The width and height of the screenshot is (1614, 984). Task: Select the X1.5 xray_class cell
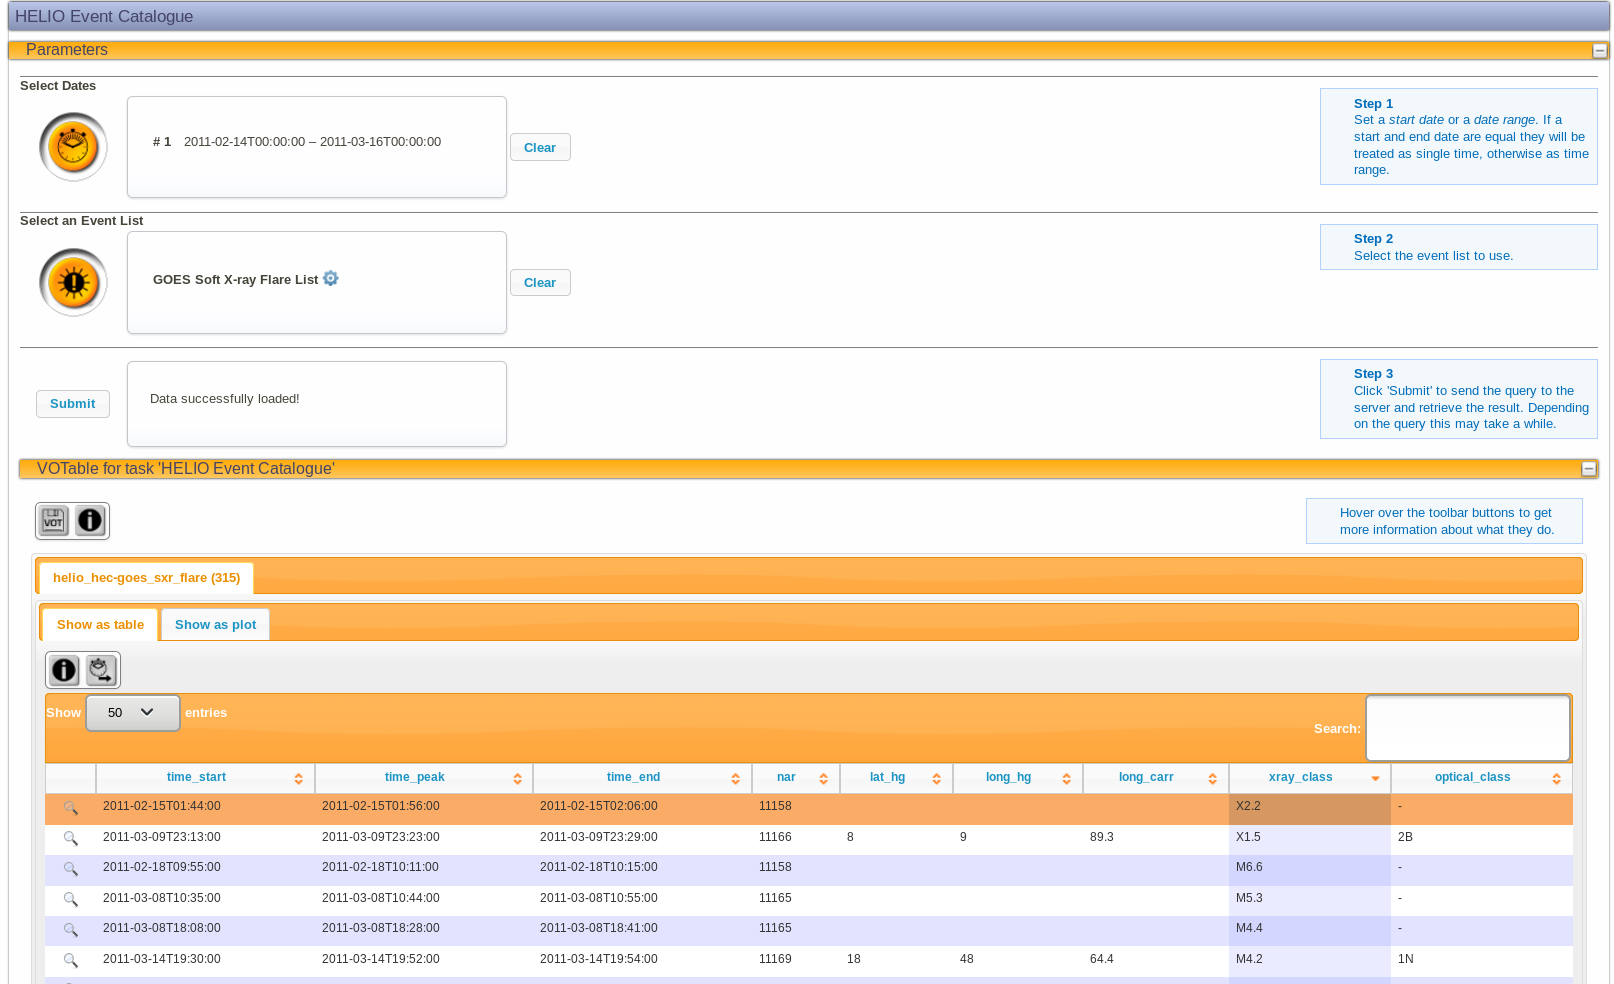click(1310, 838)
